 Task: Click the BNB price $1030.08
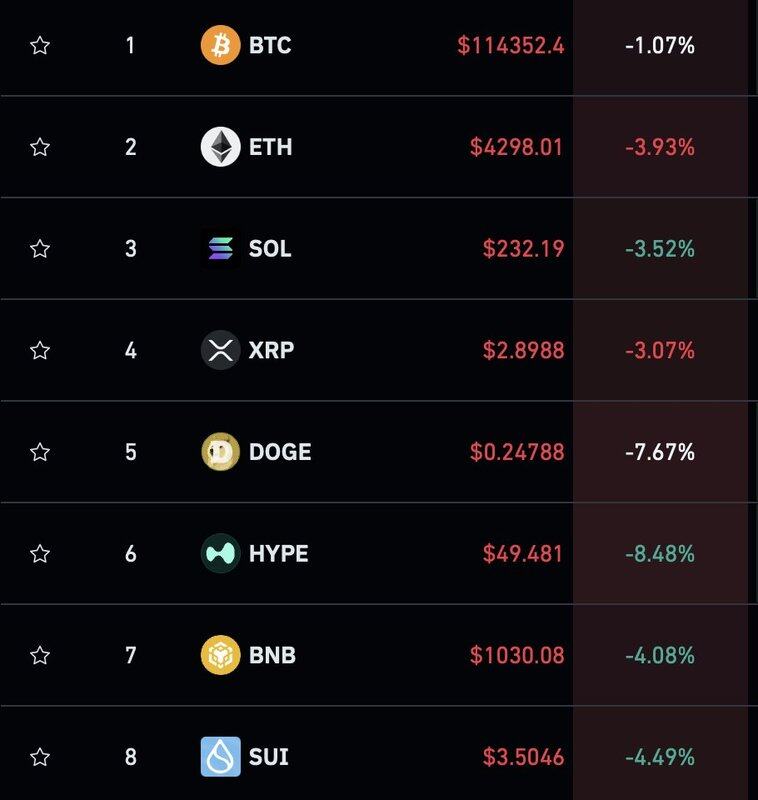coord(517,655)
